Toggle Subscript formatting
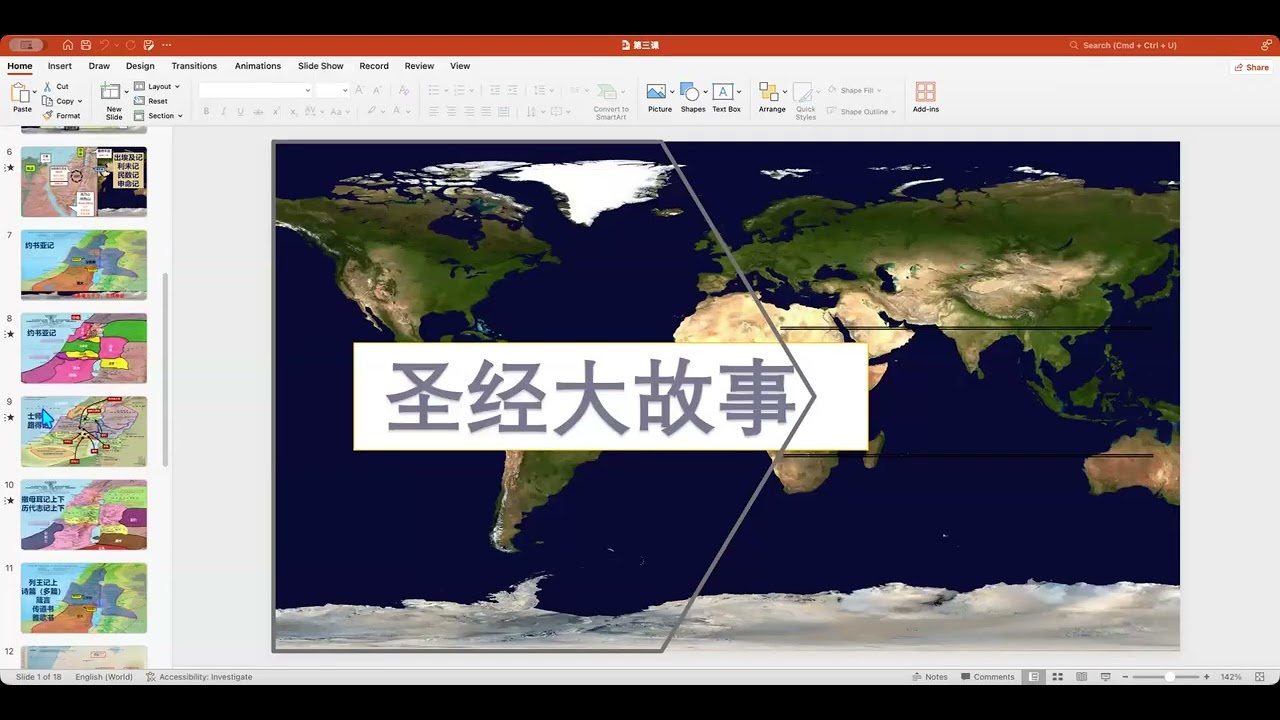 click(x=295, y=111)
